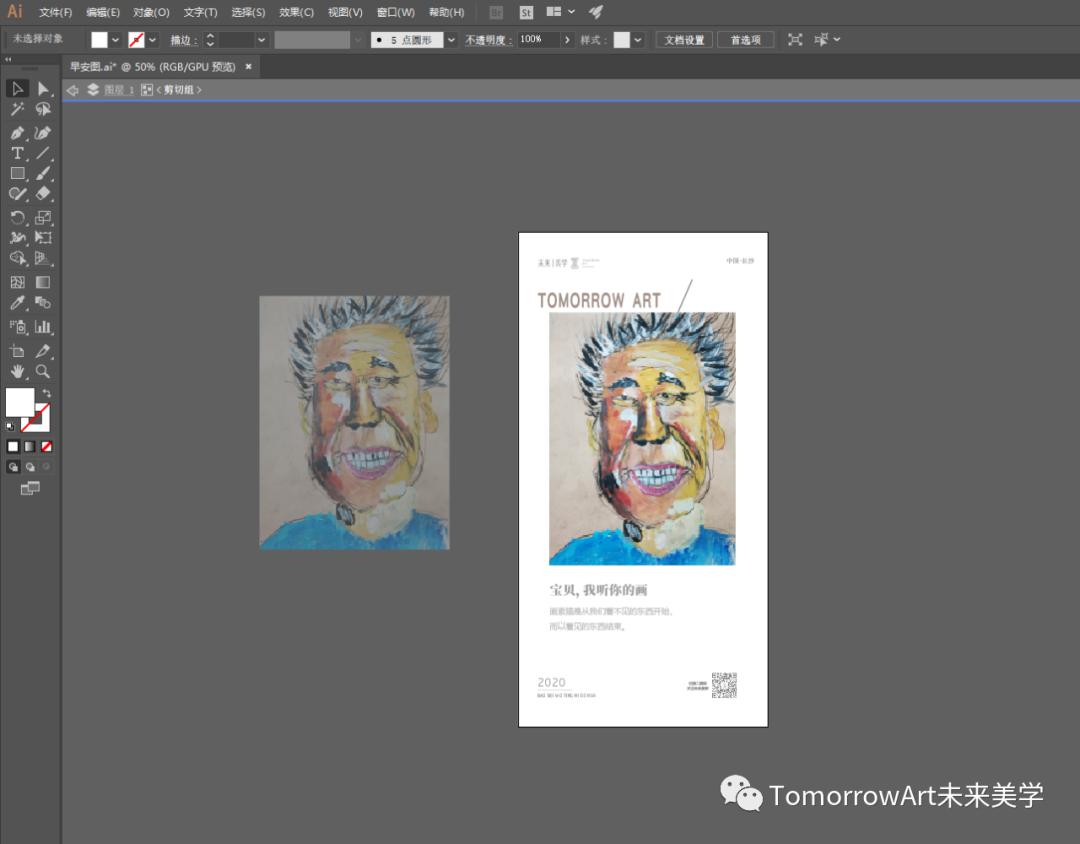The height and width of the screenshot is (844, 1080).
Task: Select the Magic Wand tool
Action: 17,109
